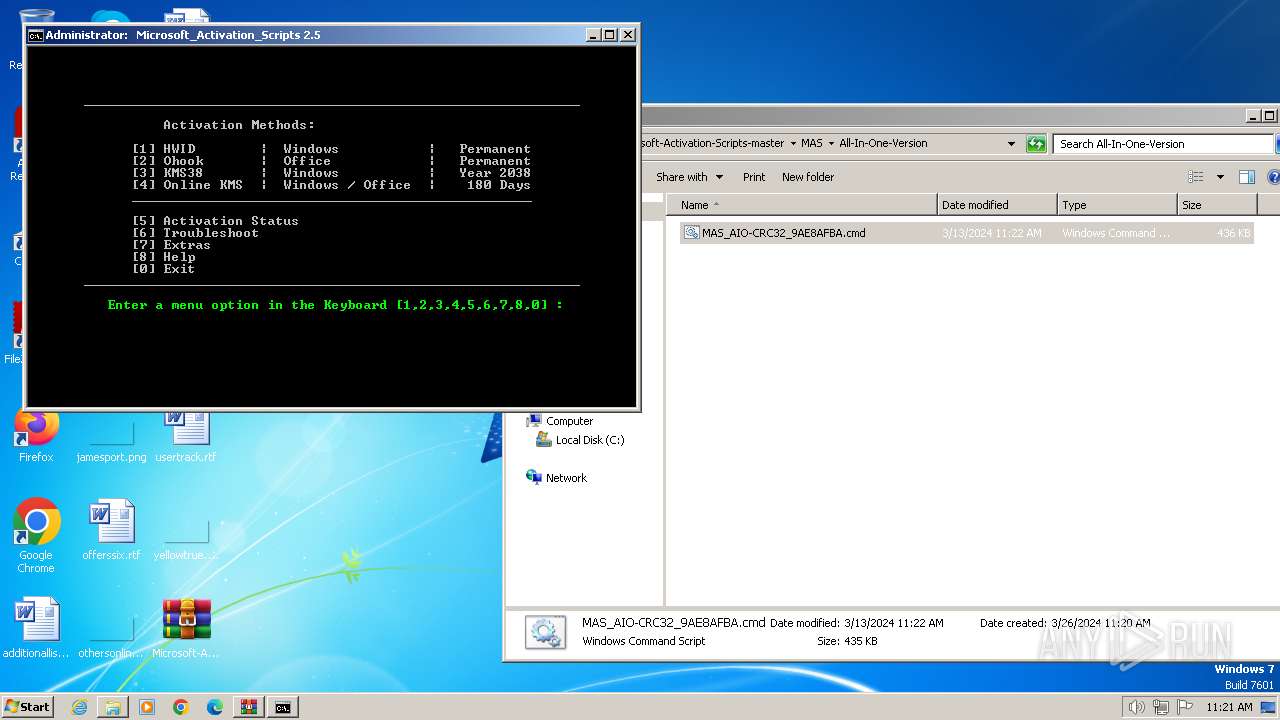Click the volume icon in system tray

[x=1137, y=707]
